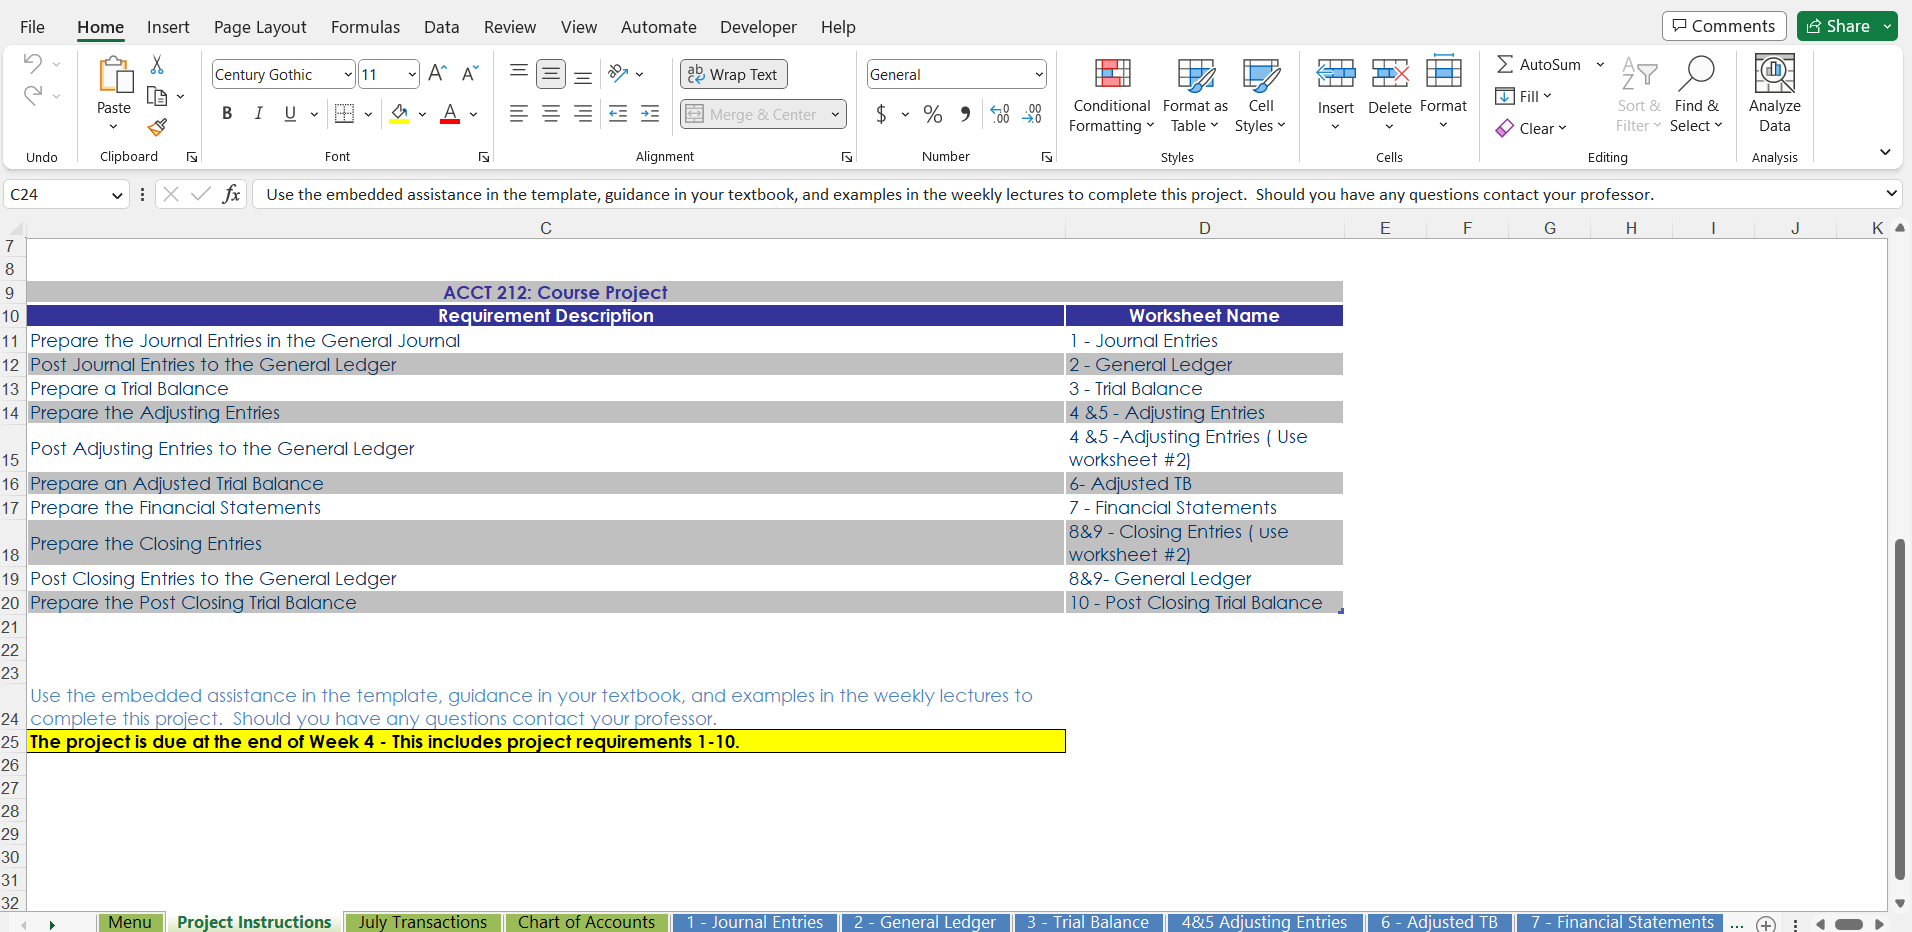Decrease font size with the smaller A
This screenshot has width=1912, height=932.
[x=470, y=74]
